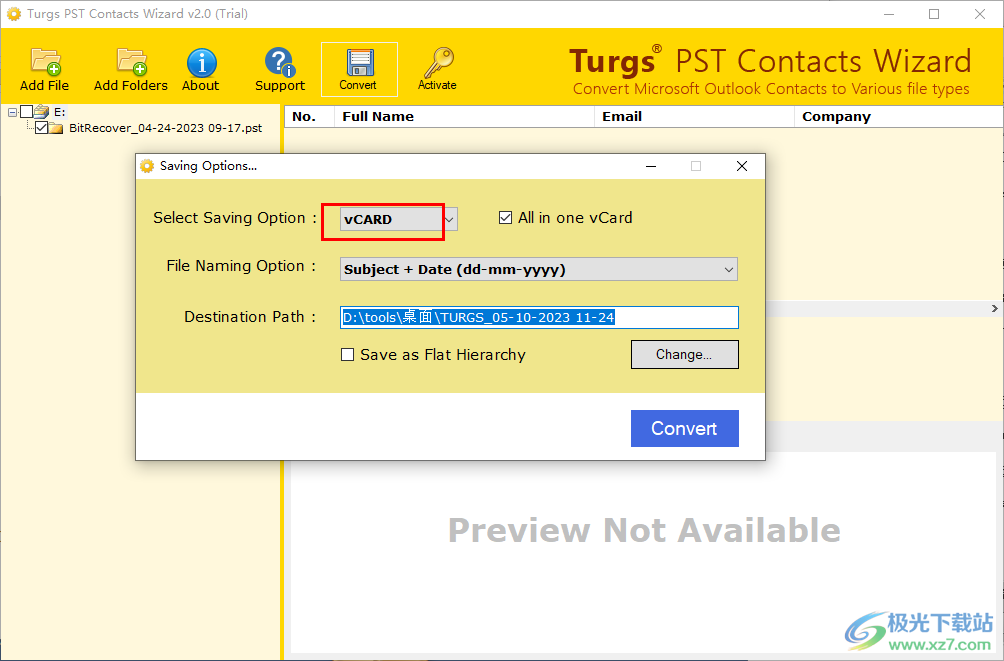
Task: Click the No. column header
Action: coord(309,117)
